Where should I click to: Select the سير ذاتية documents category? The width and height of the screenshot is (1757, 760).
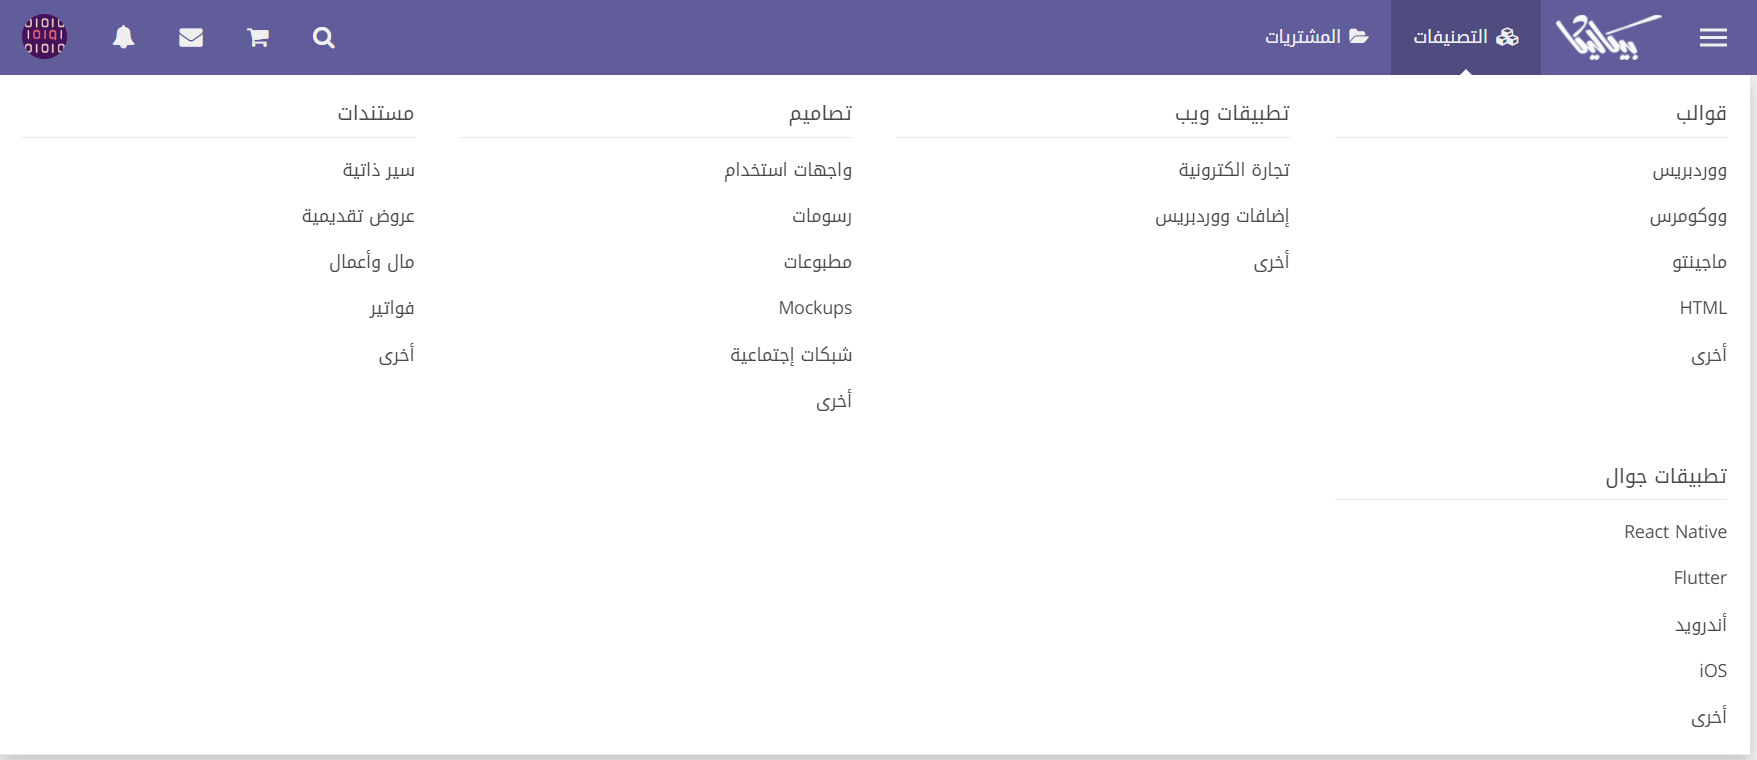[378, 170]
